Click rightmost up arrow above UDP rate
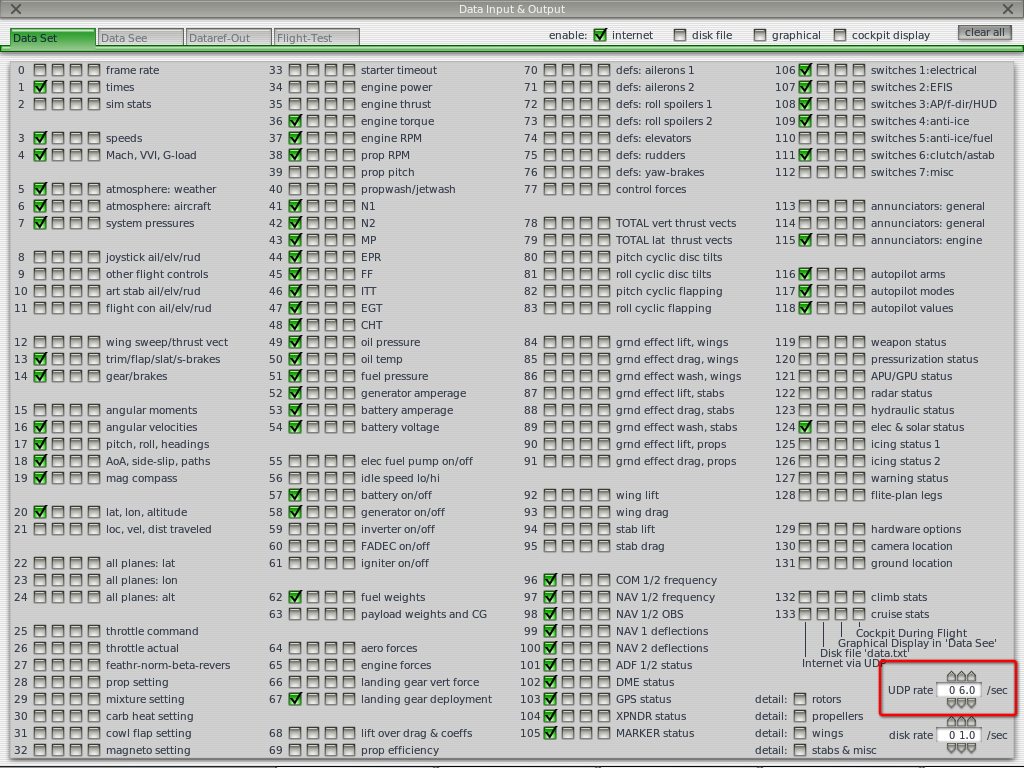 [970, 677]
